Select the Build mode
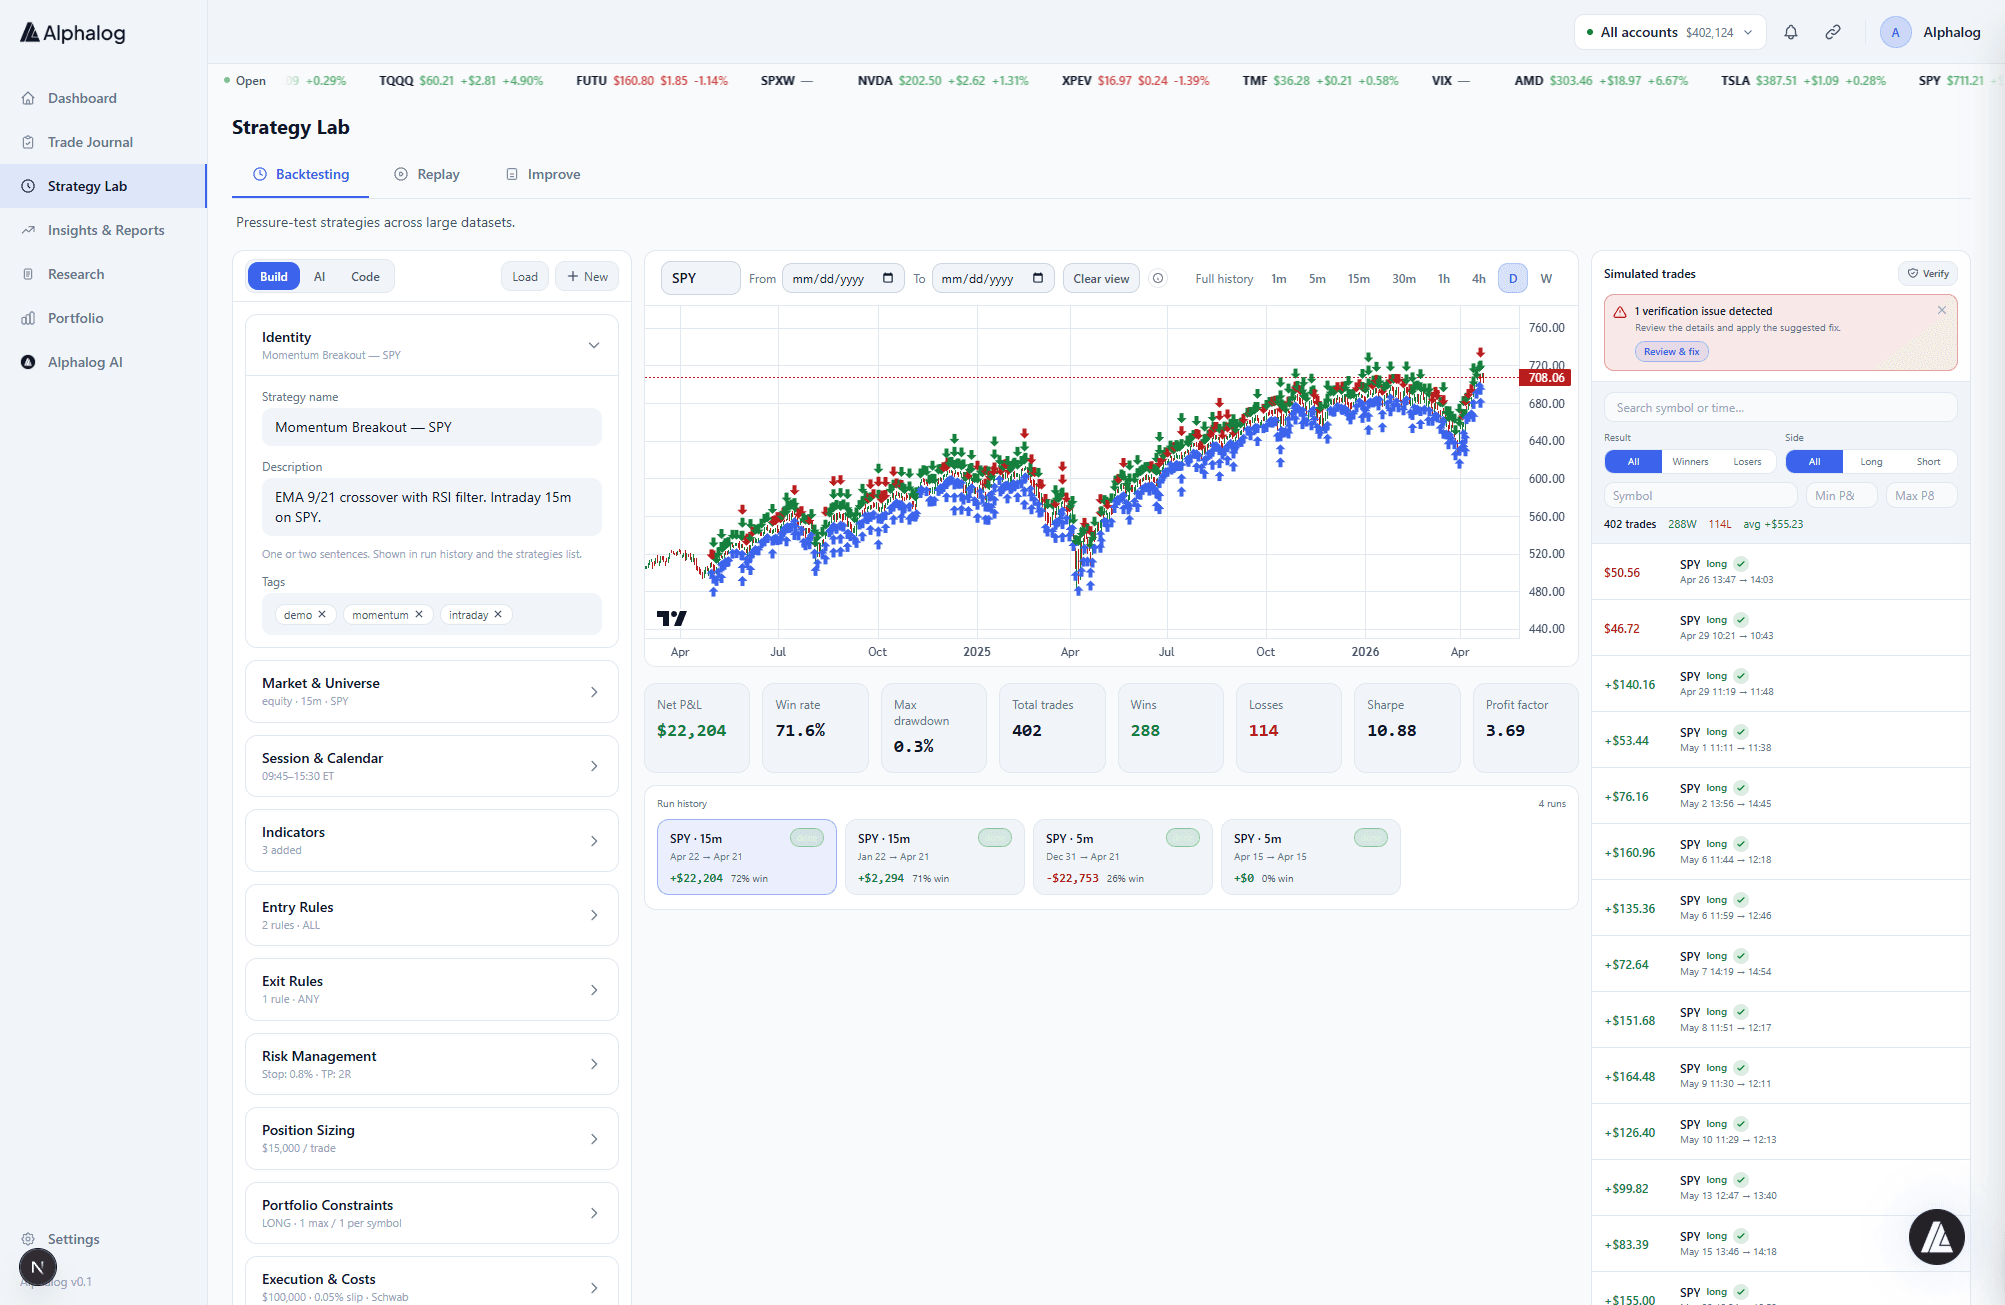This screenshot has width=2005, height=1305. [x=274, y=277]
